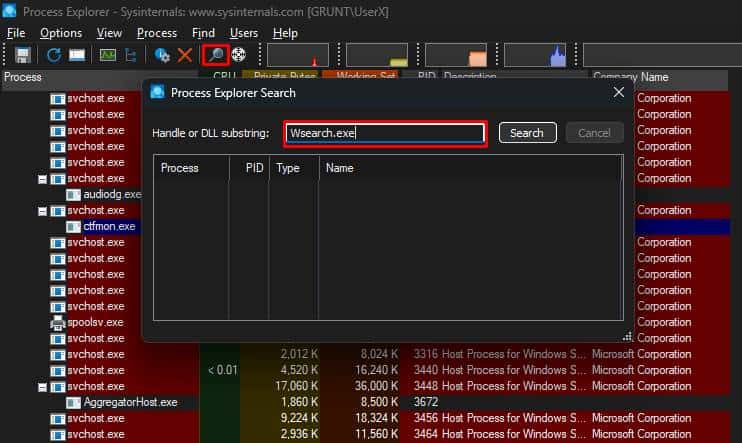Click the working set value 36,000 K

click(x=376, y=386)
